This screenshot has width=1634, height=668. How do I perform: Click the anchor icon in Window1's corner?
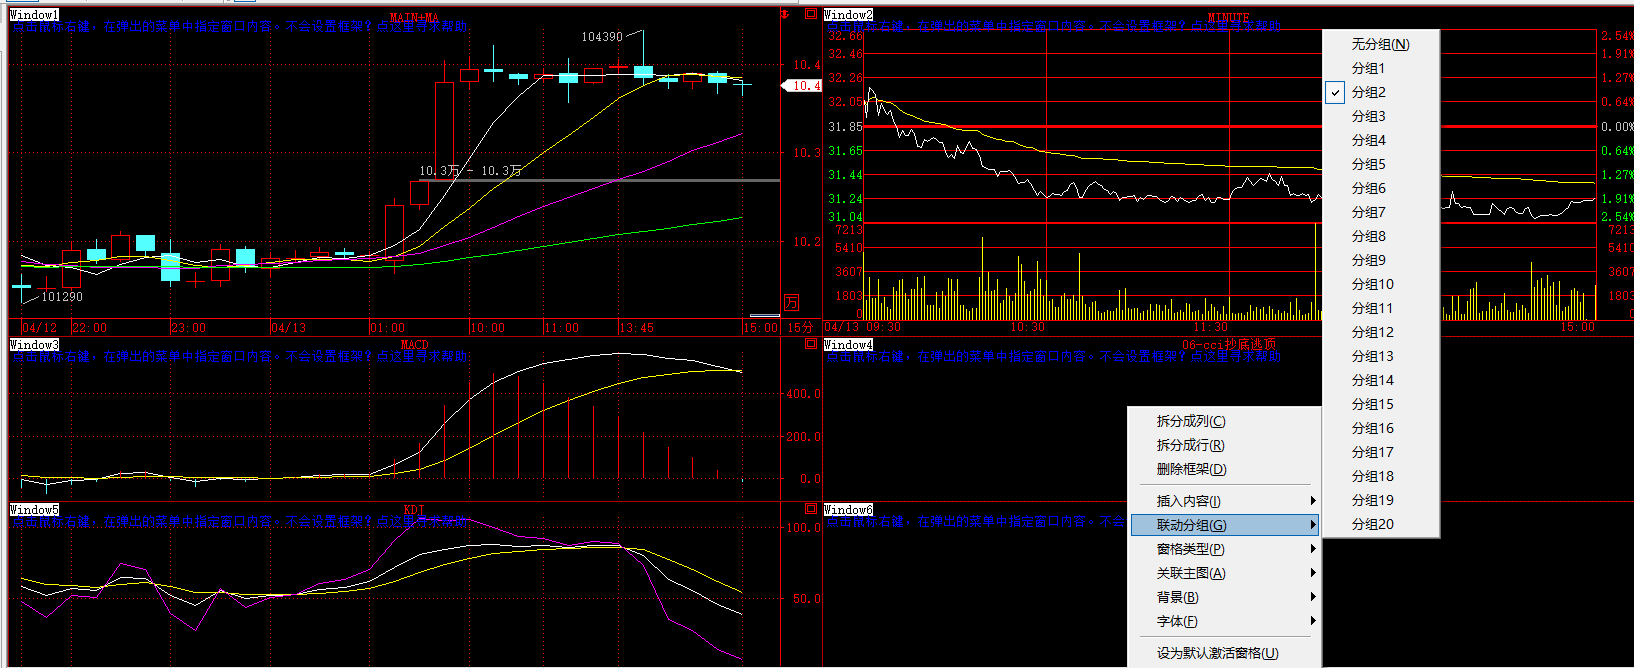tap(786, 14)
